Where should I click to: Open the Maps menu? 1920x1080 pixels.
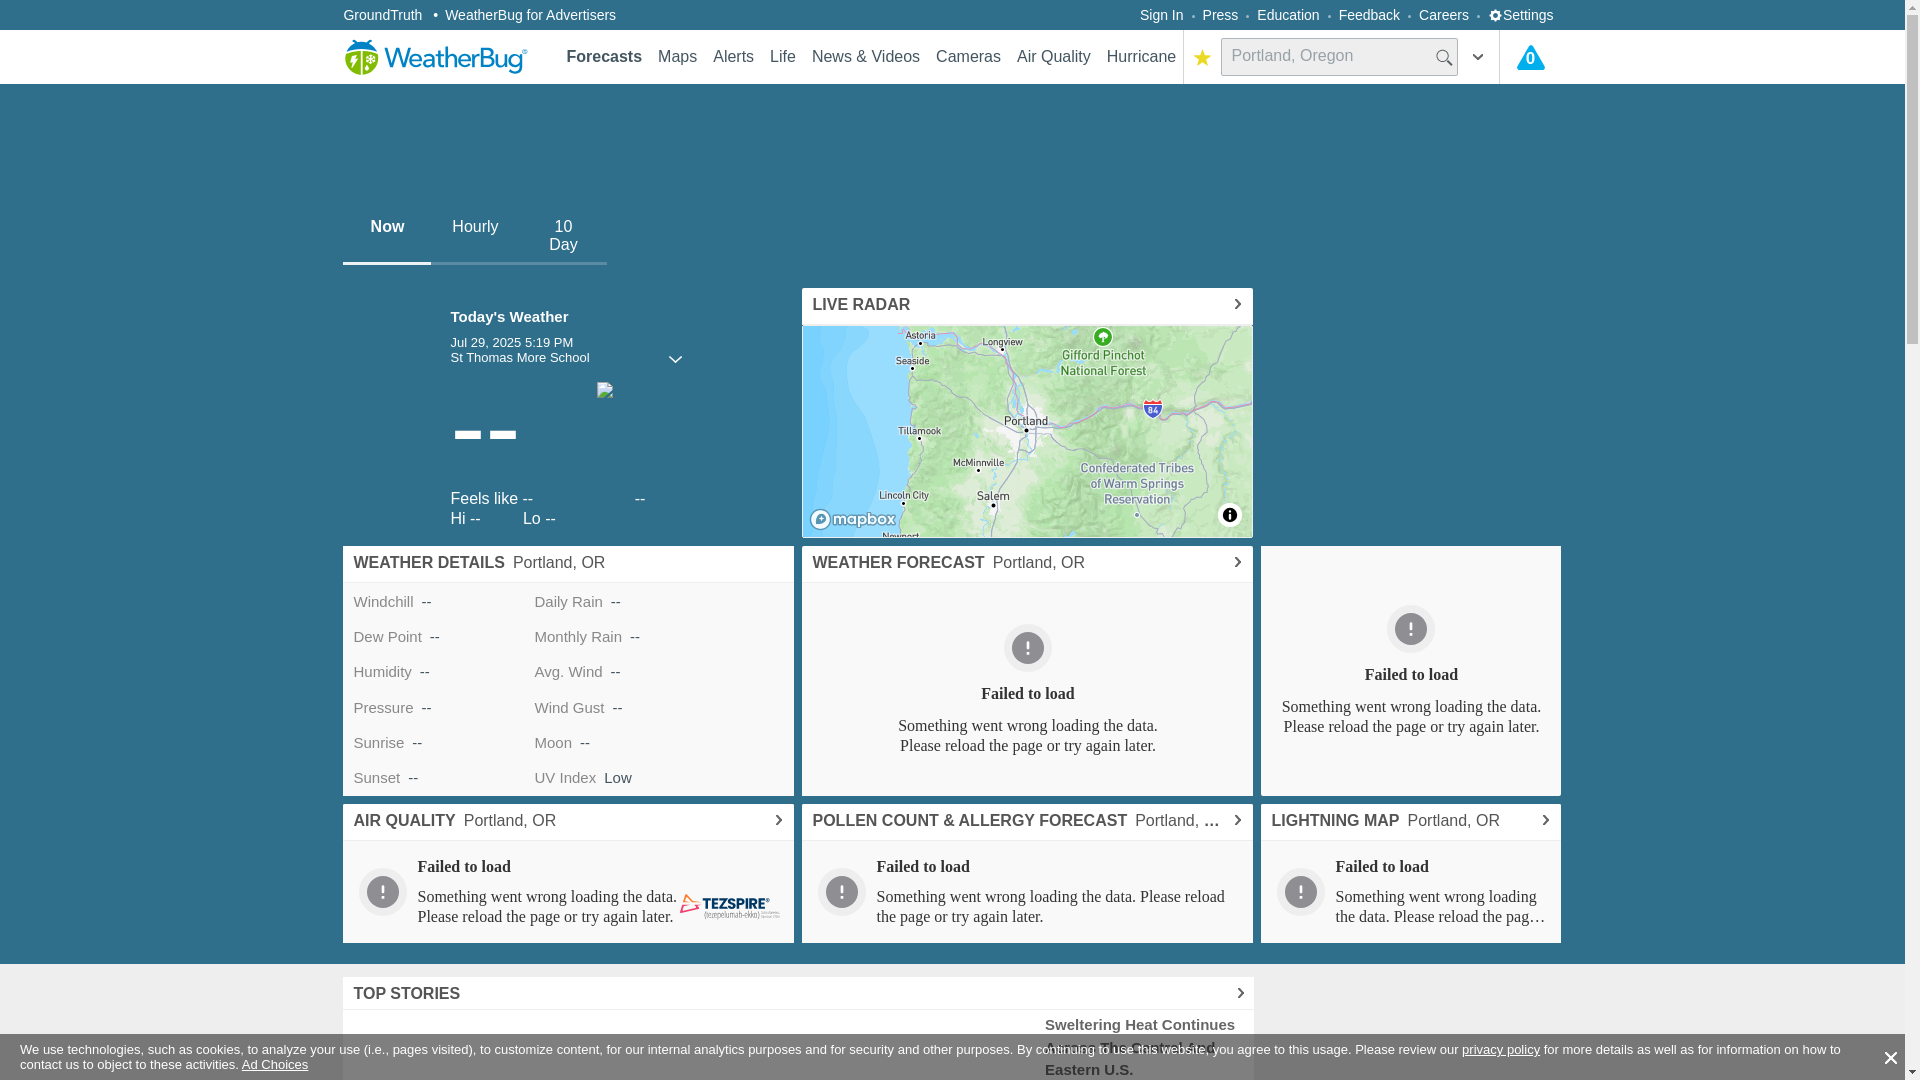(x=677, y=57)
